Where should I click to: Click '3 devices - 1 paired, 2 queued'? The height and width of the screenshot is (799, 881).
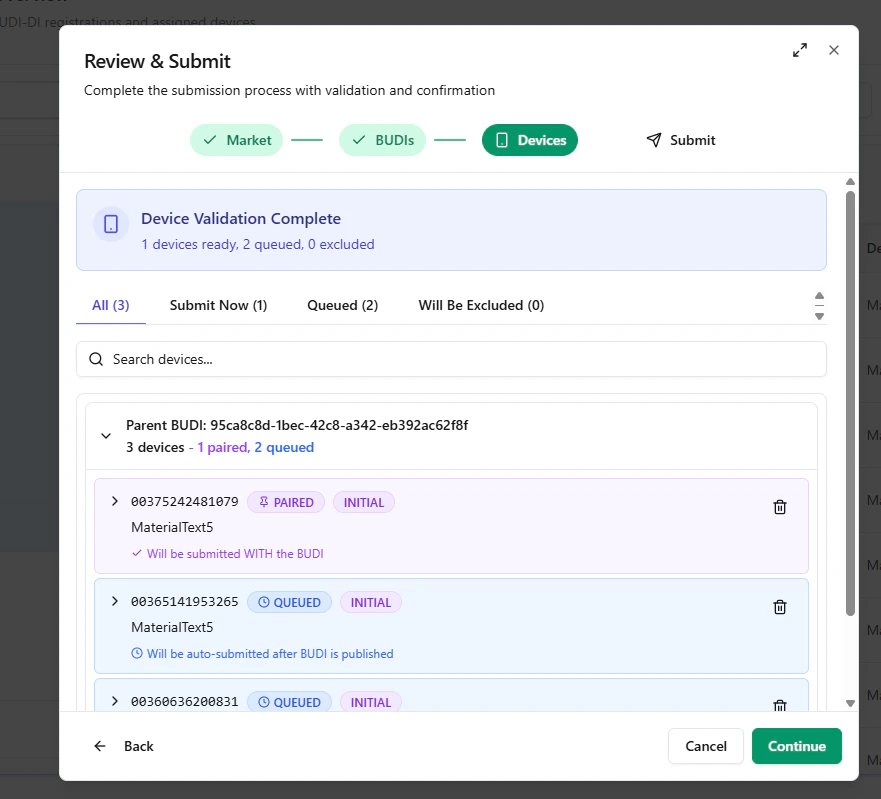click(220, 447)
